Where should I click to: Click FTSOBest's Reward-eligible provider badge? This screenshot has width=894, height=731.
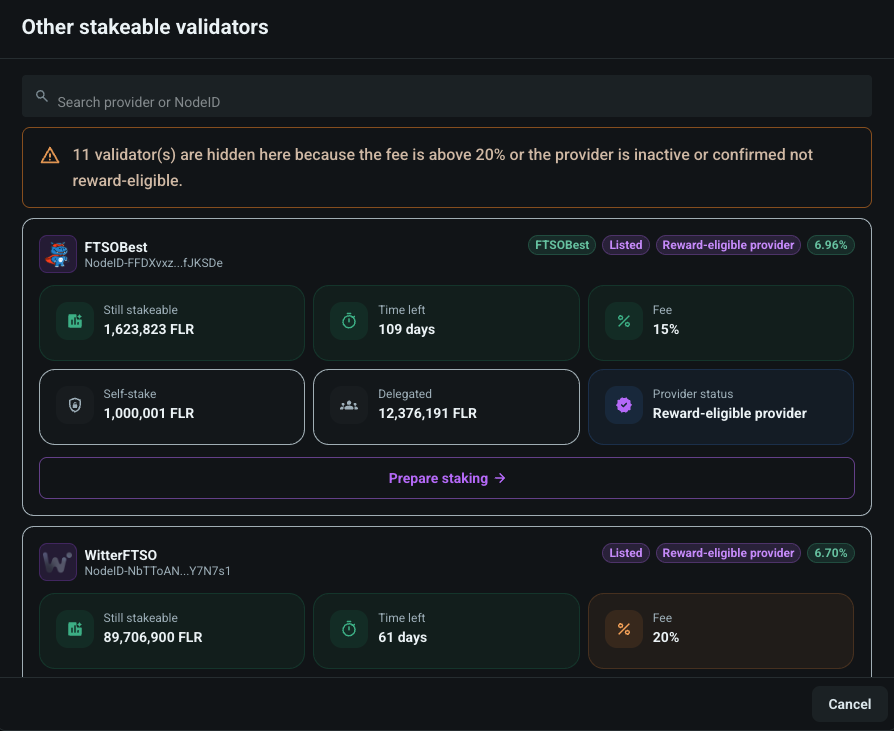click(728, 245)
